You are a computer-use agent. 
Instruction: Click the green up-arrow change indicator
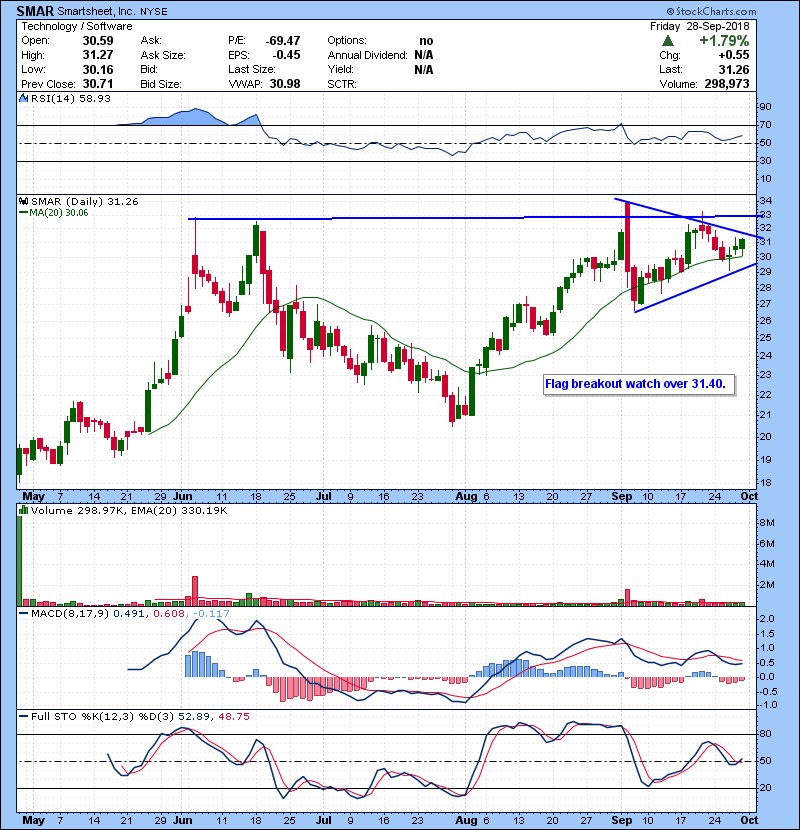coord(668,41)
